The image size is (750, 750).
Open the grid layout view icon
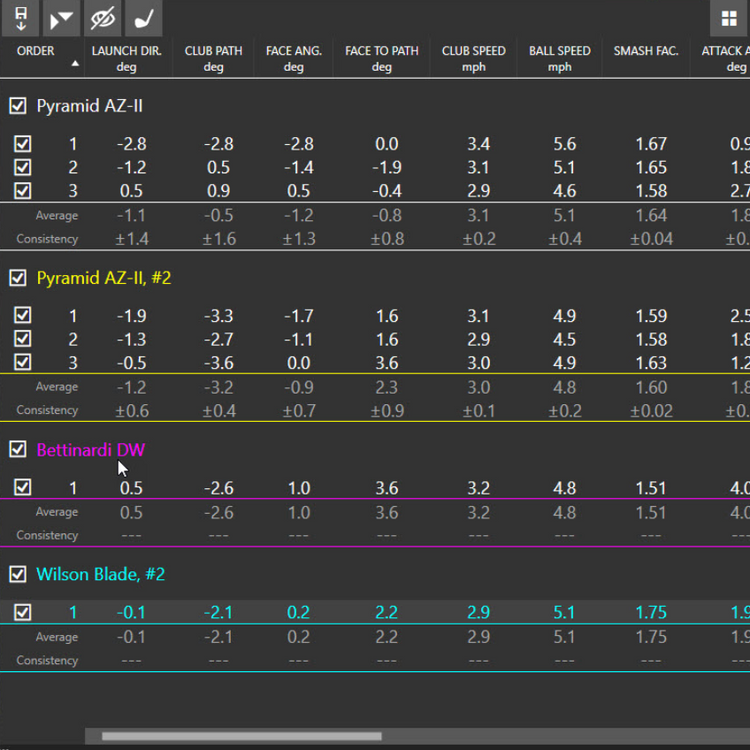[729, 19]
